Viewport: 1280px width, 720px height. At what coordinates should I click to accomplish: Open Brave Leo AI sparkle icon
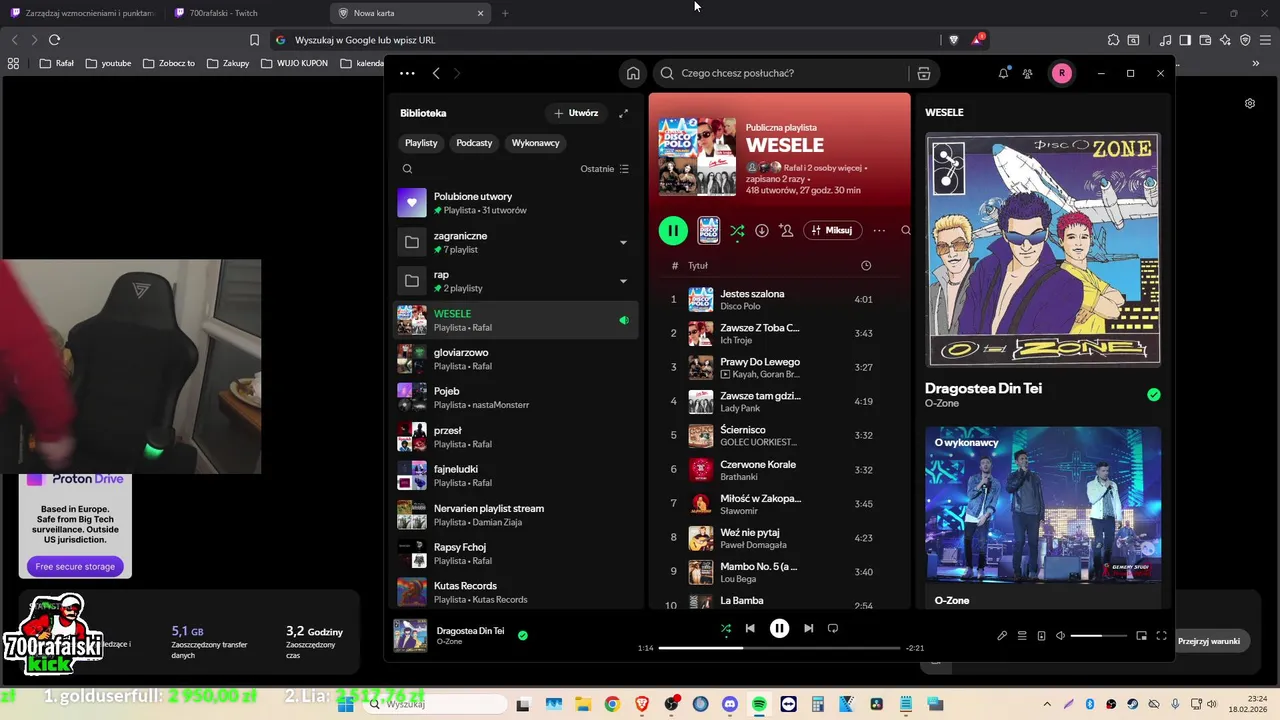click(1225, 40)
